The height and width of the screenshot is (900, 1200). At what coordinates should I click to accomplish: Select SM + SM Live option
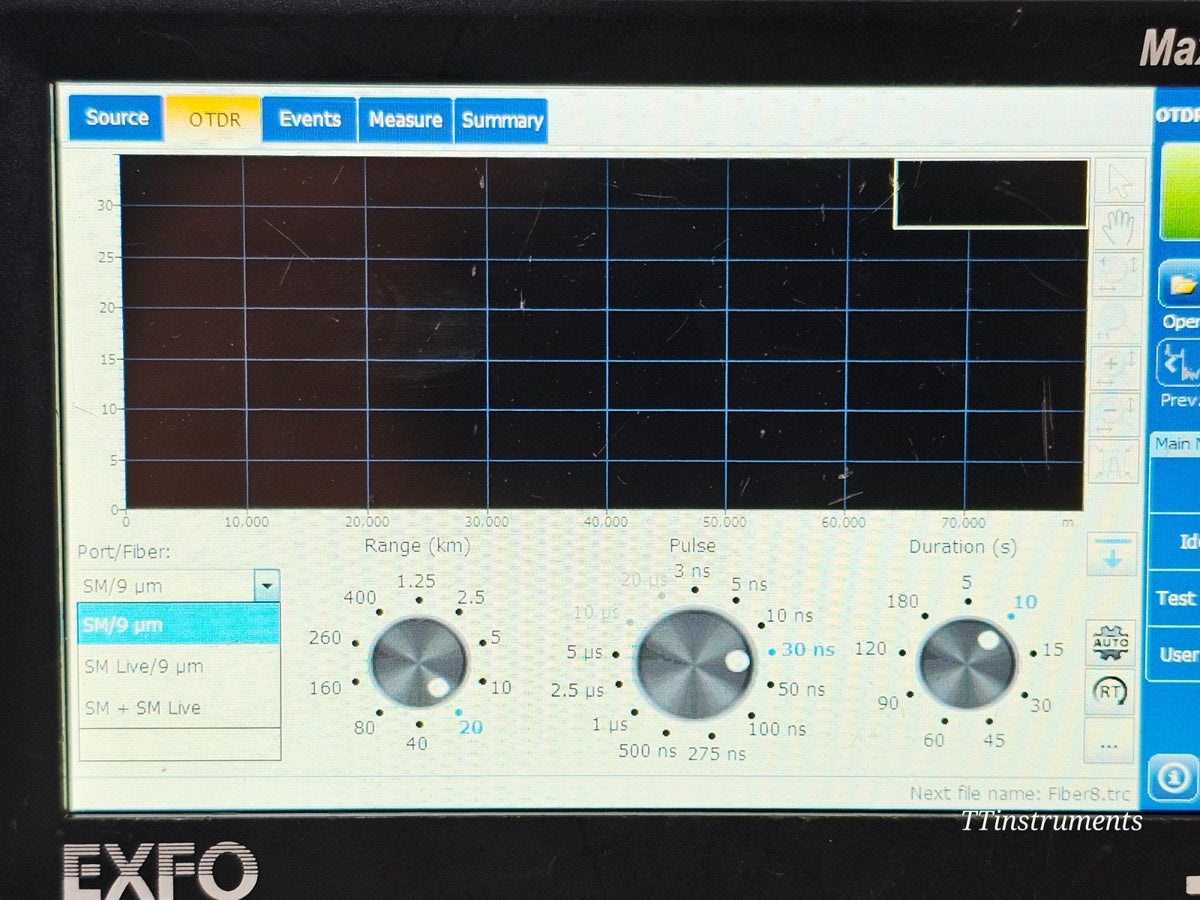179,707
